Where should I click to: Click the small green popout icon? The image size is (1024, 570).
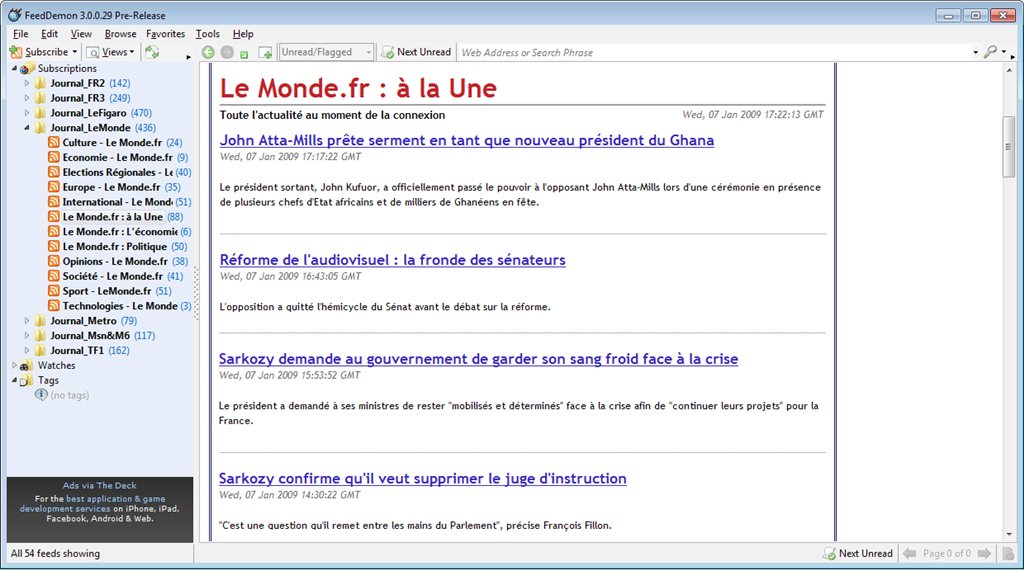[x=244, y=54]
